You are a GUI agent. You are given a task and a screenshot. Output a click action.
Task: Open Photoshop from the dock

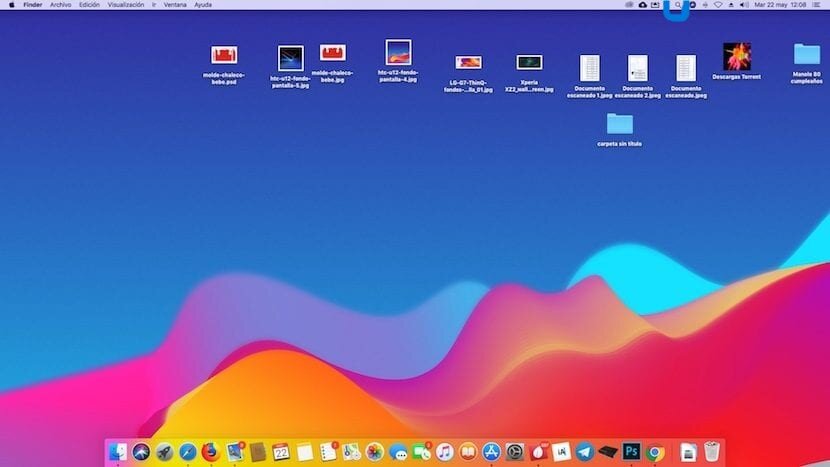(631, 452)
